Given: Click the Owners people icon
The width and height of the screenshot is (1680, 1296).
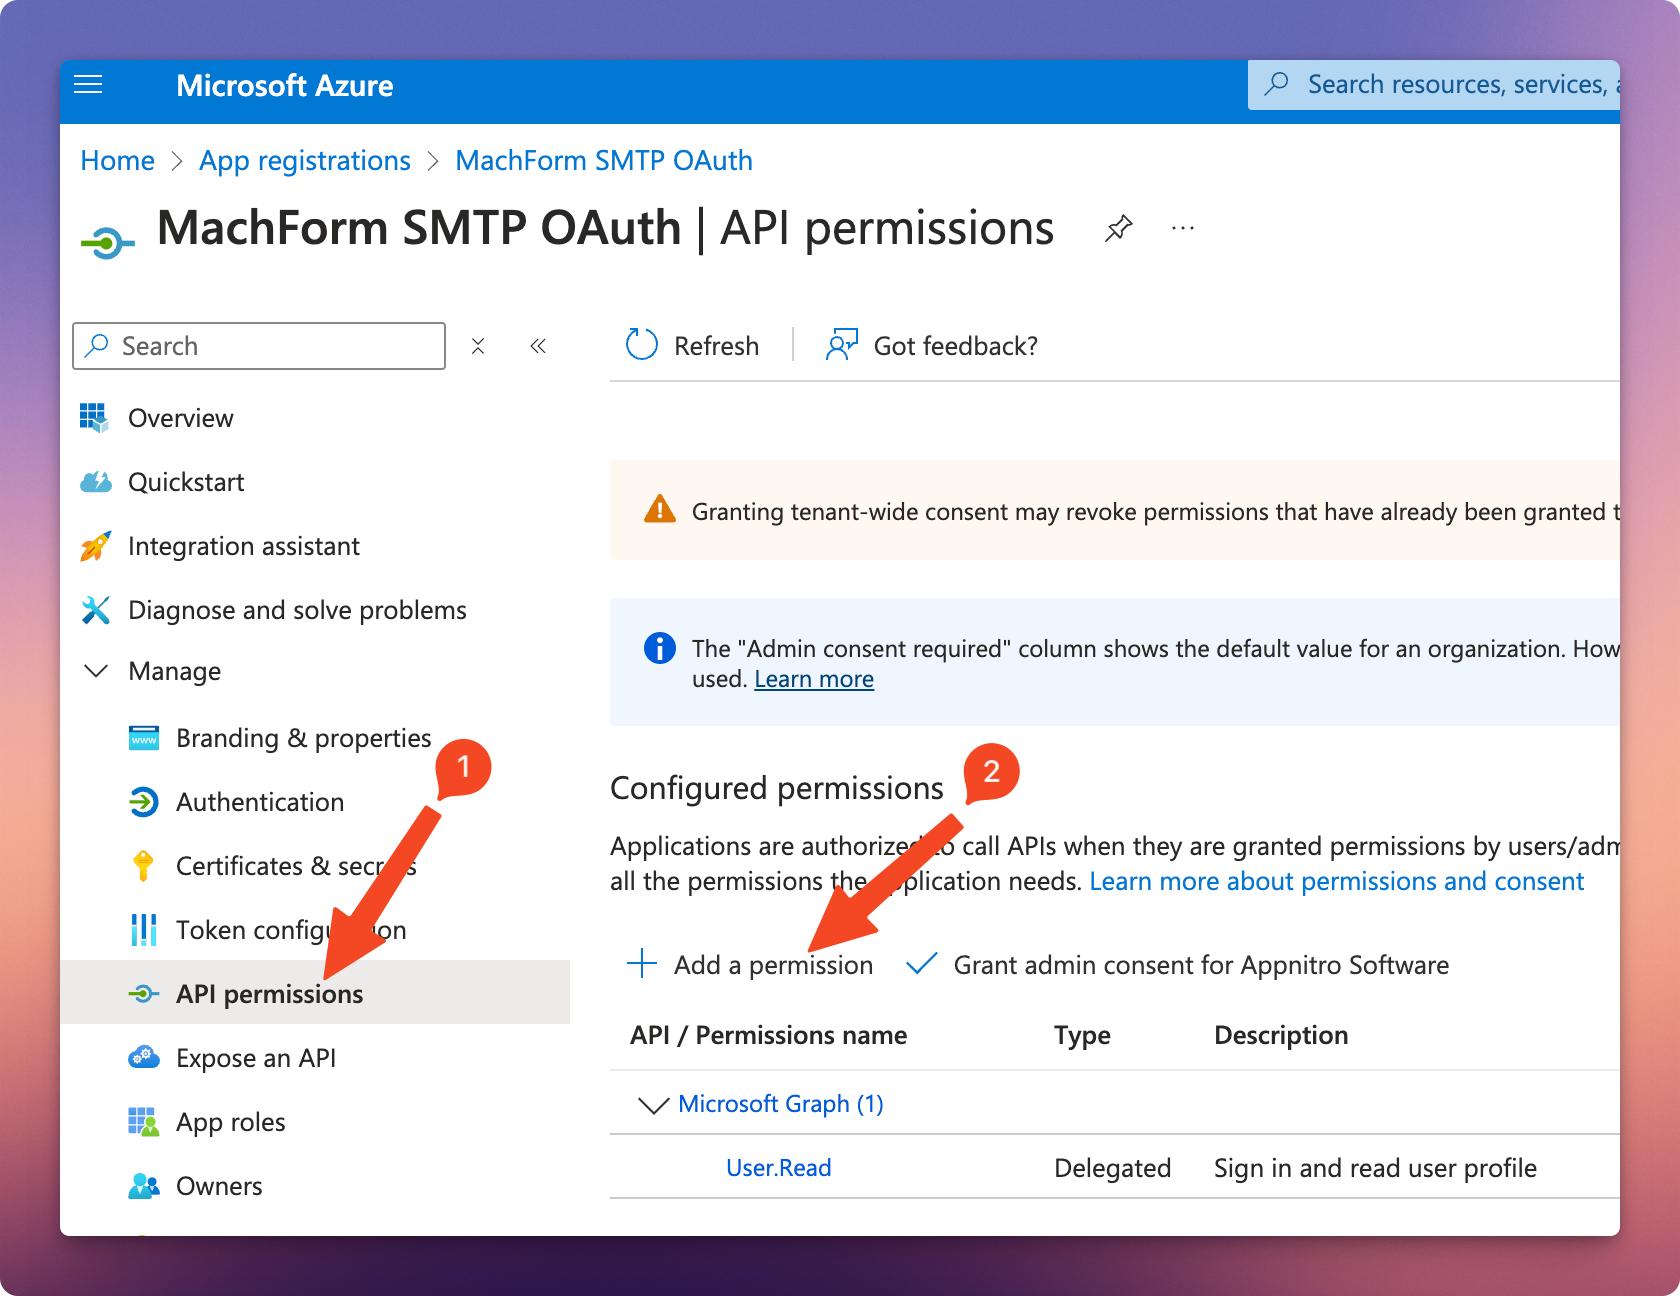Looking at the screenshot, I should [x=144, y=1186].
